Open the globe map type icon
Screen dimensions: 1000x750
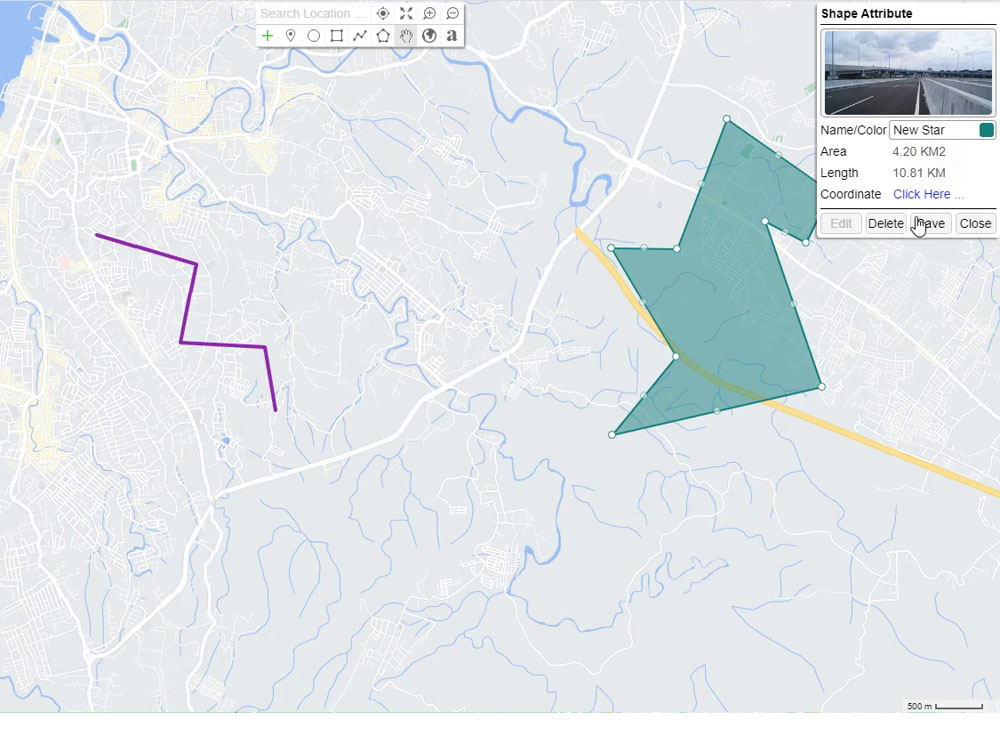[429, 36]
